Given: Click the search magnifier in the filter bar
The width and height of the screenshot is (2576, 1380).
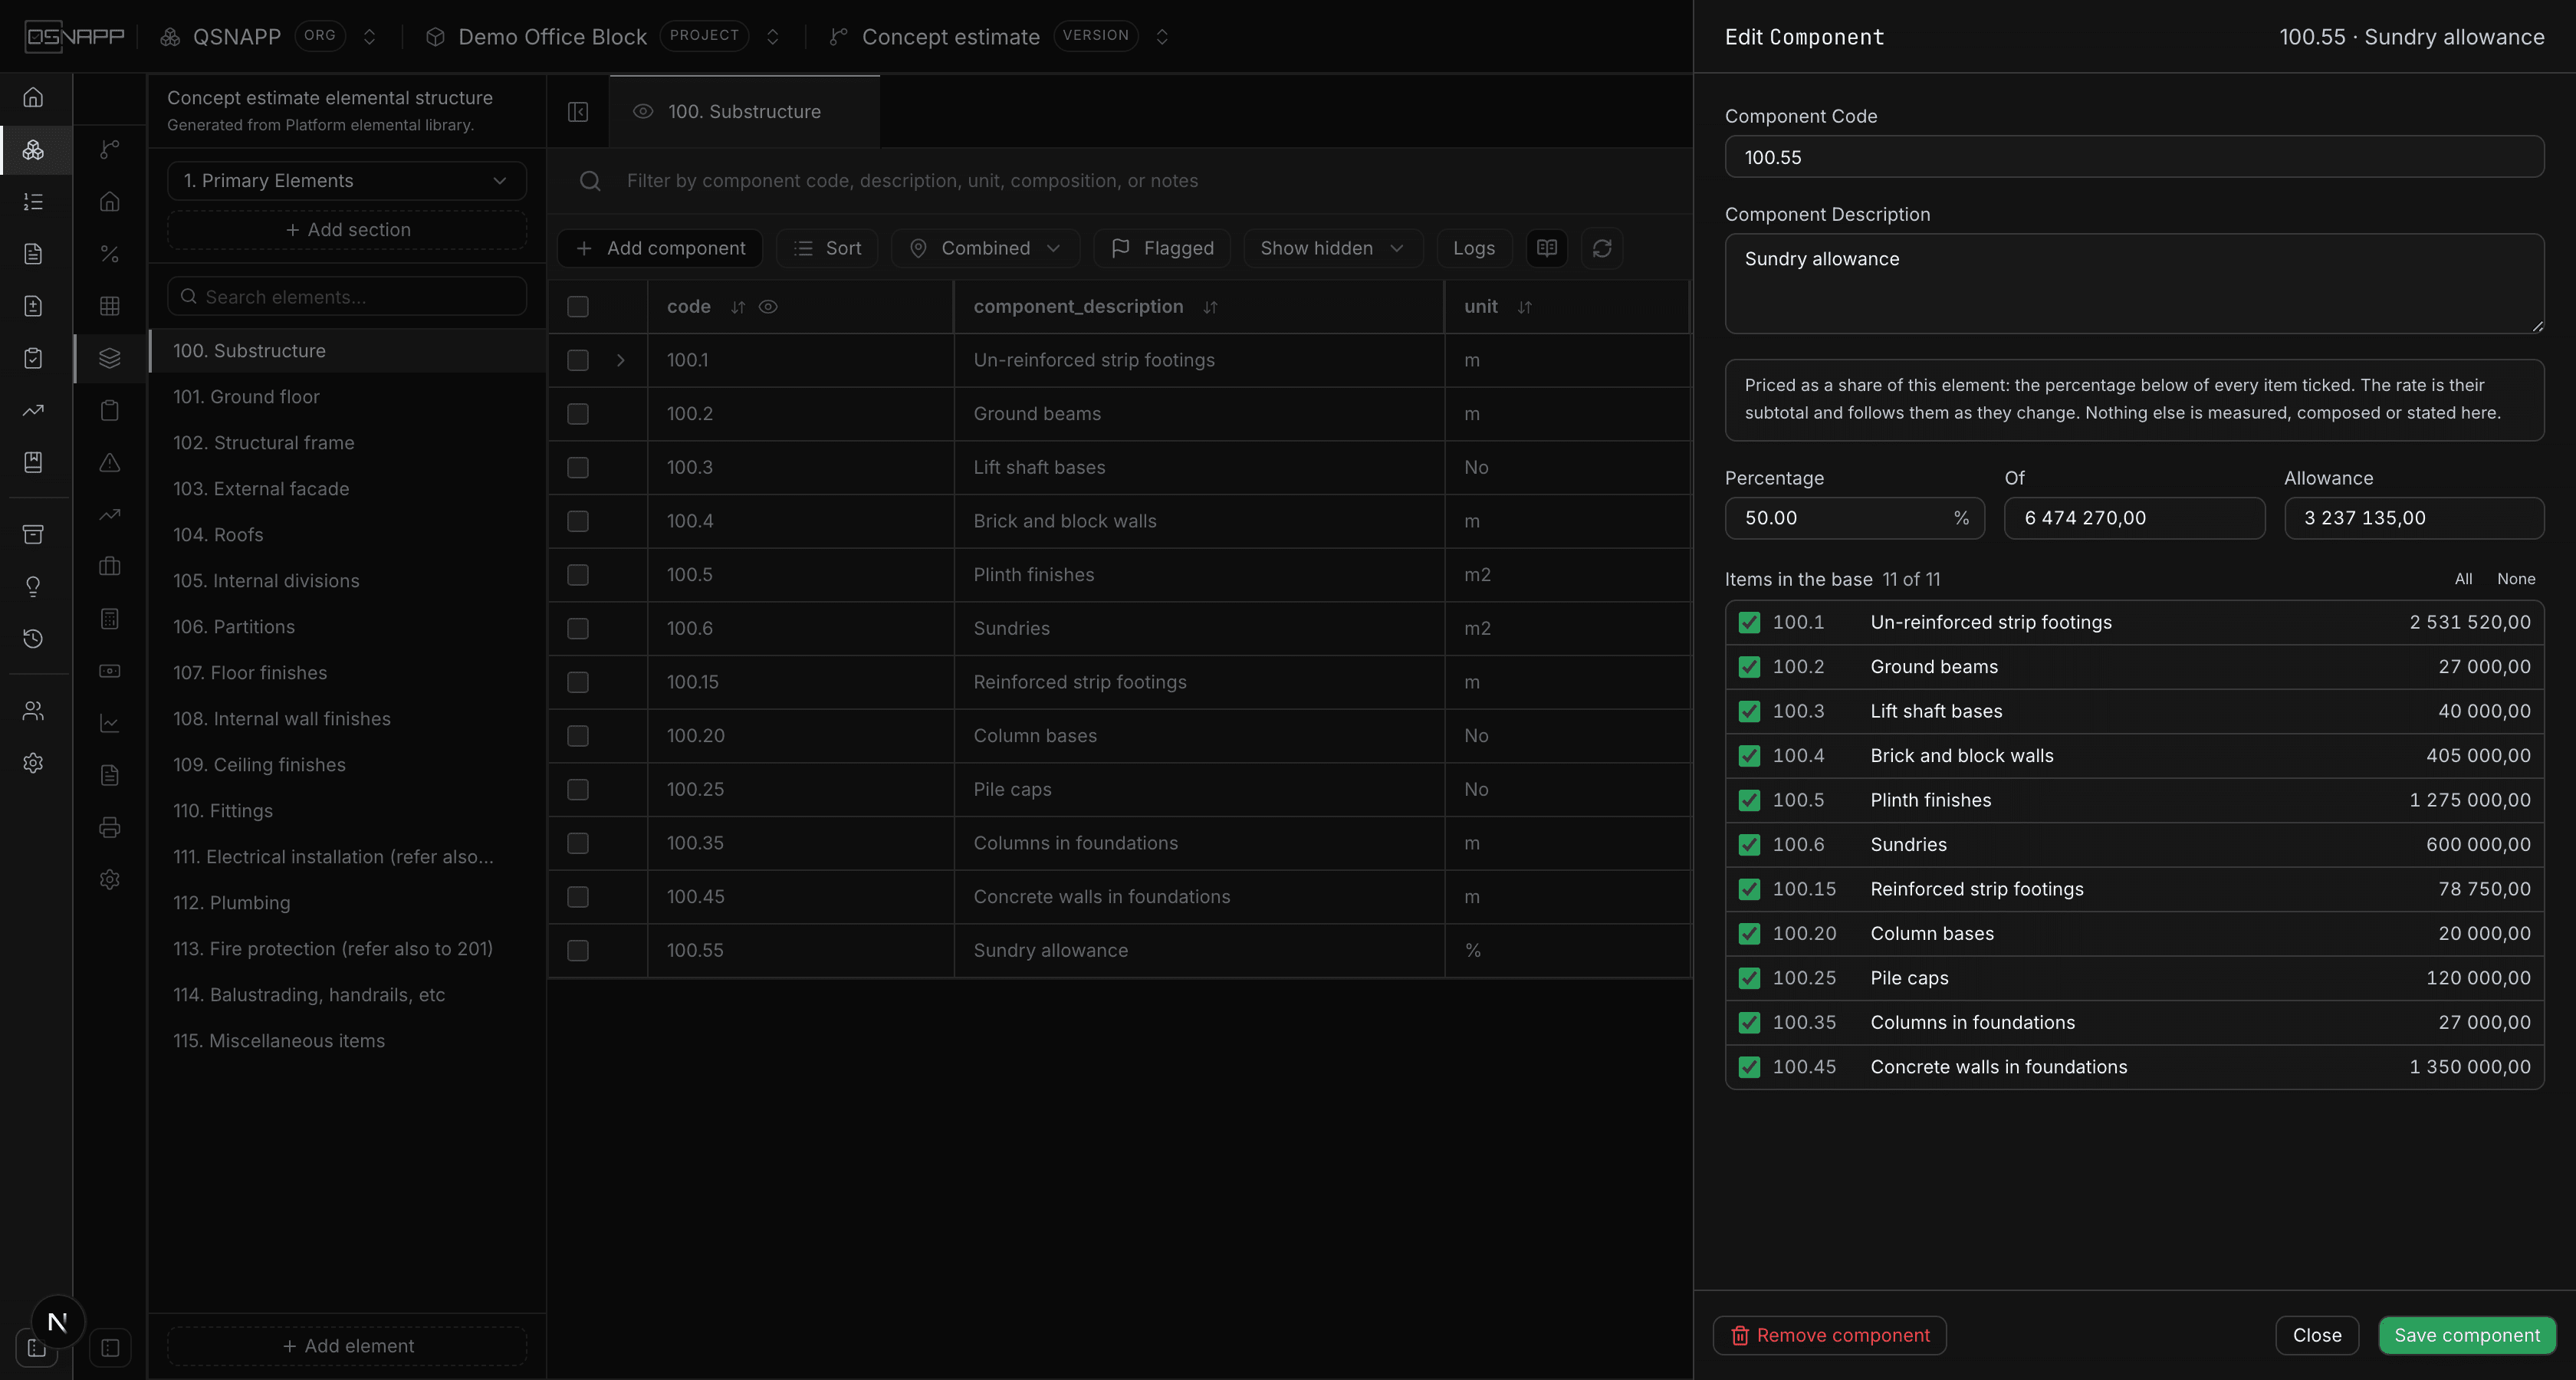Looking at the screenshot, I should click(590, 181).
